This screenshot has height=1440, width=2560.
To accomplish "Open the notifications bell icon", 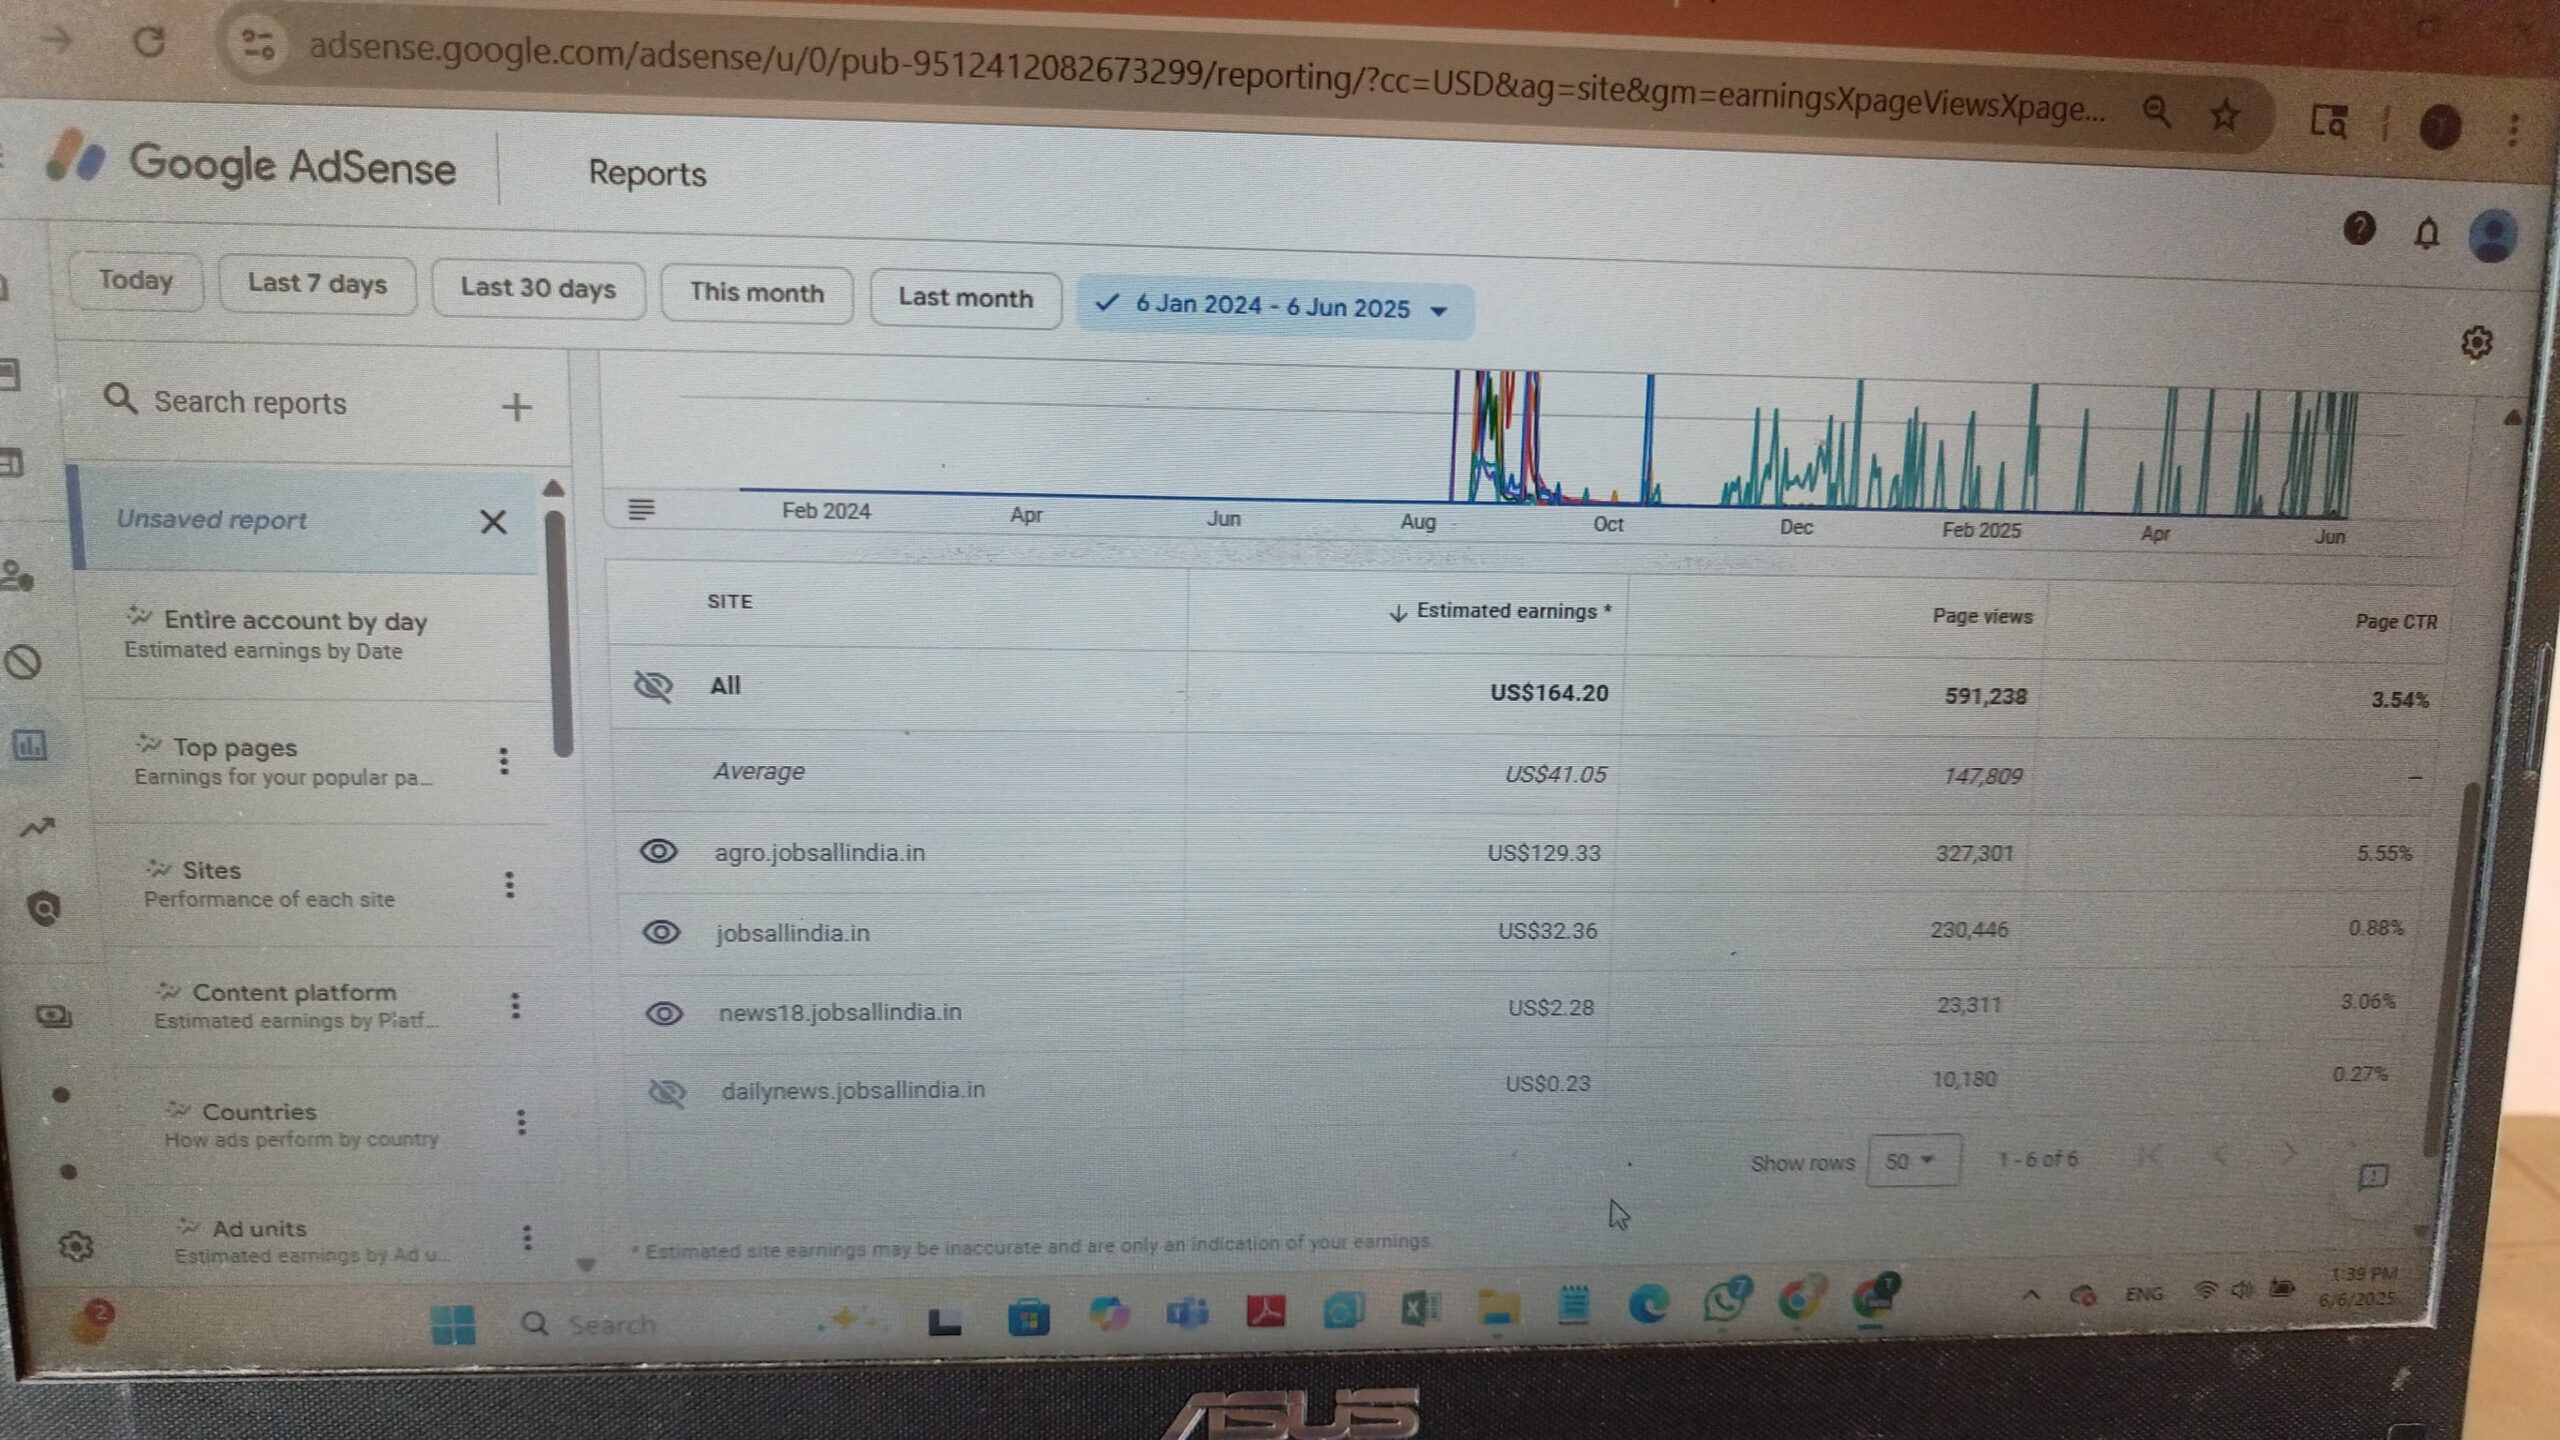I will [x=2427, y=233].
